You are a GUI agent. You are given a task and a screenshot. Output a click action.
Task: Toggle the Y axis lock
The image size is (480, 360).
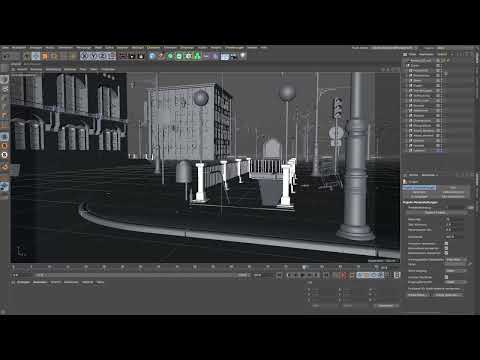(94, 56)
